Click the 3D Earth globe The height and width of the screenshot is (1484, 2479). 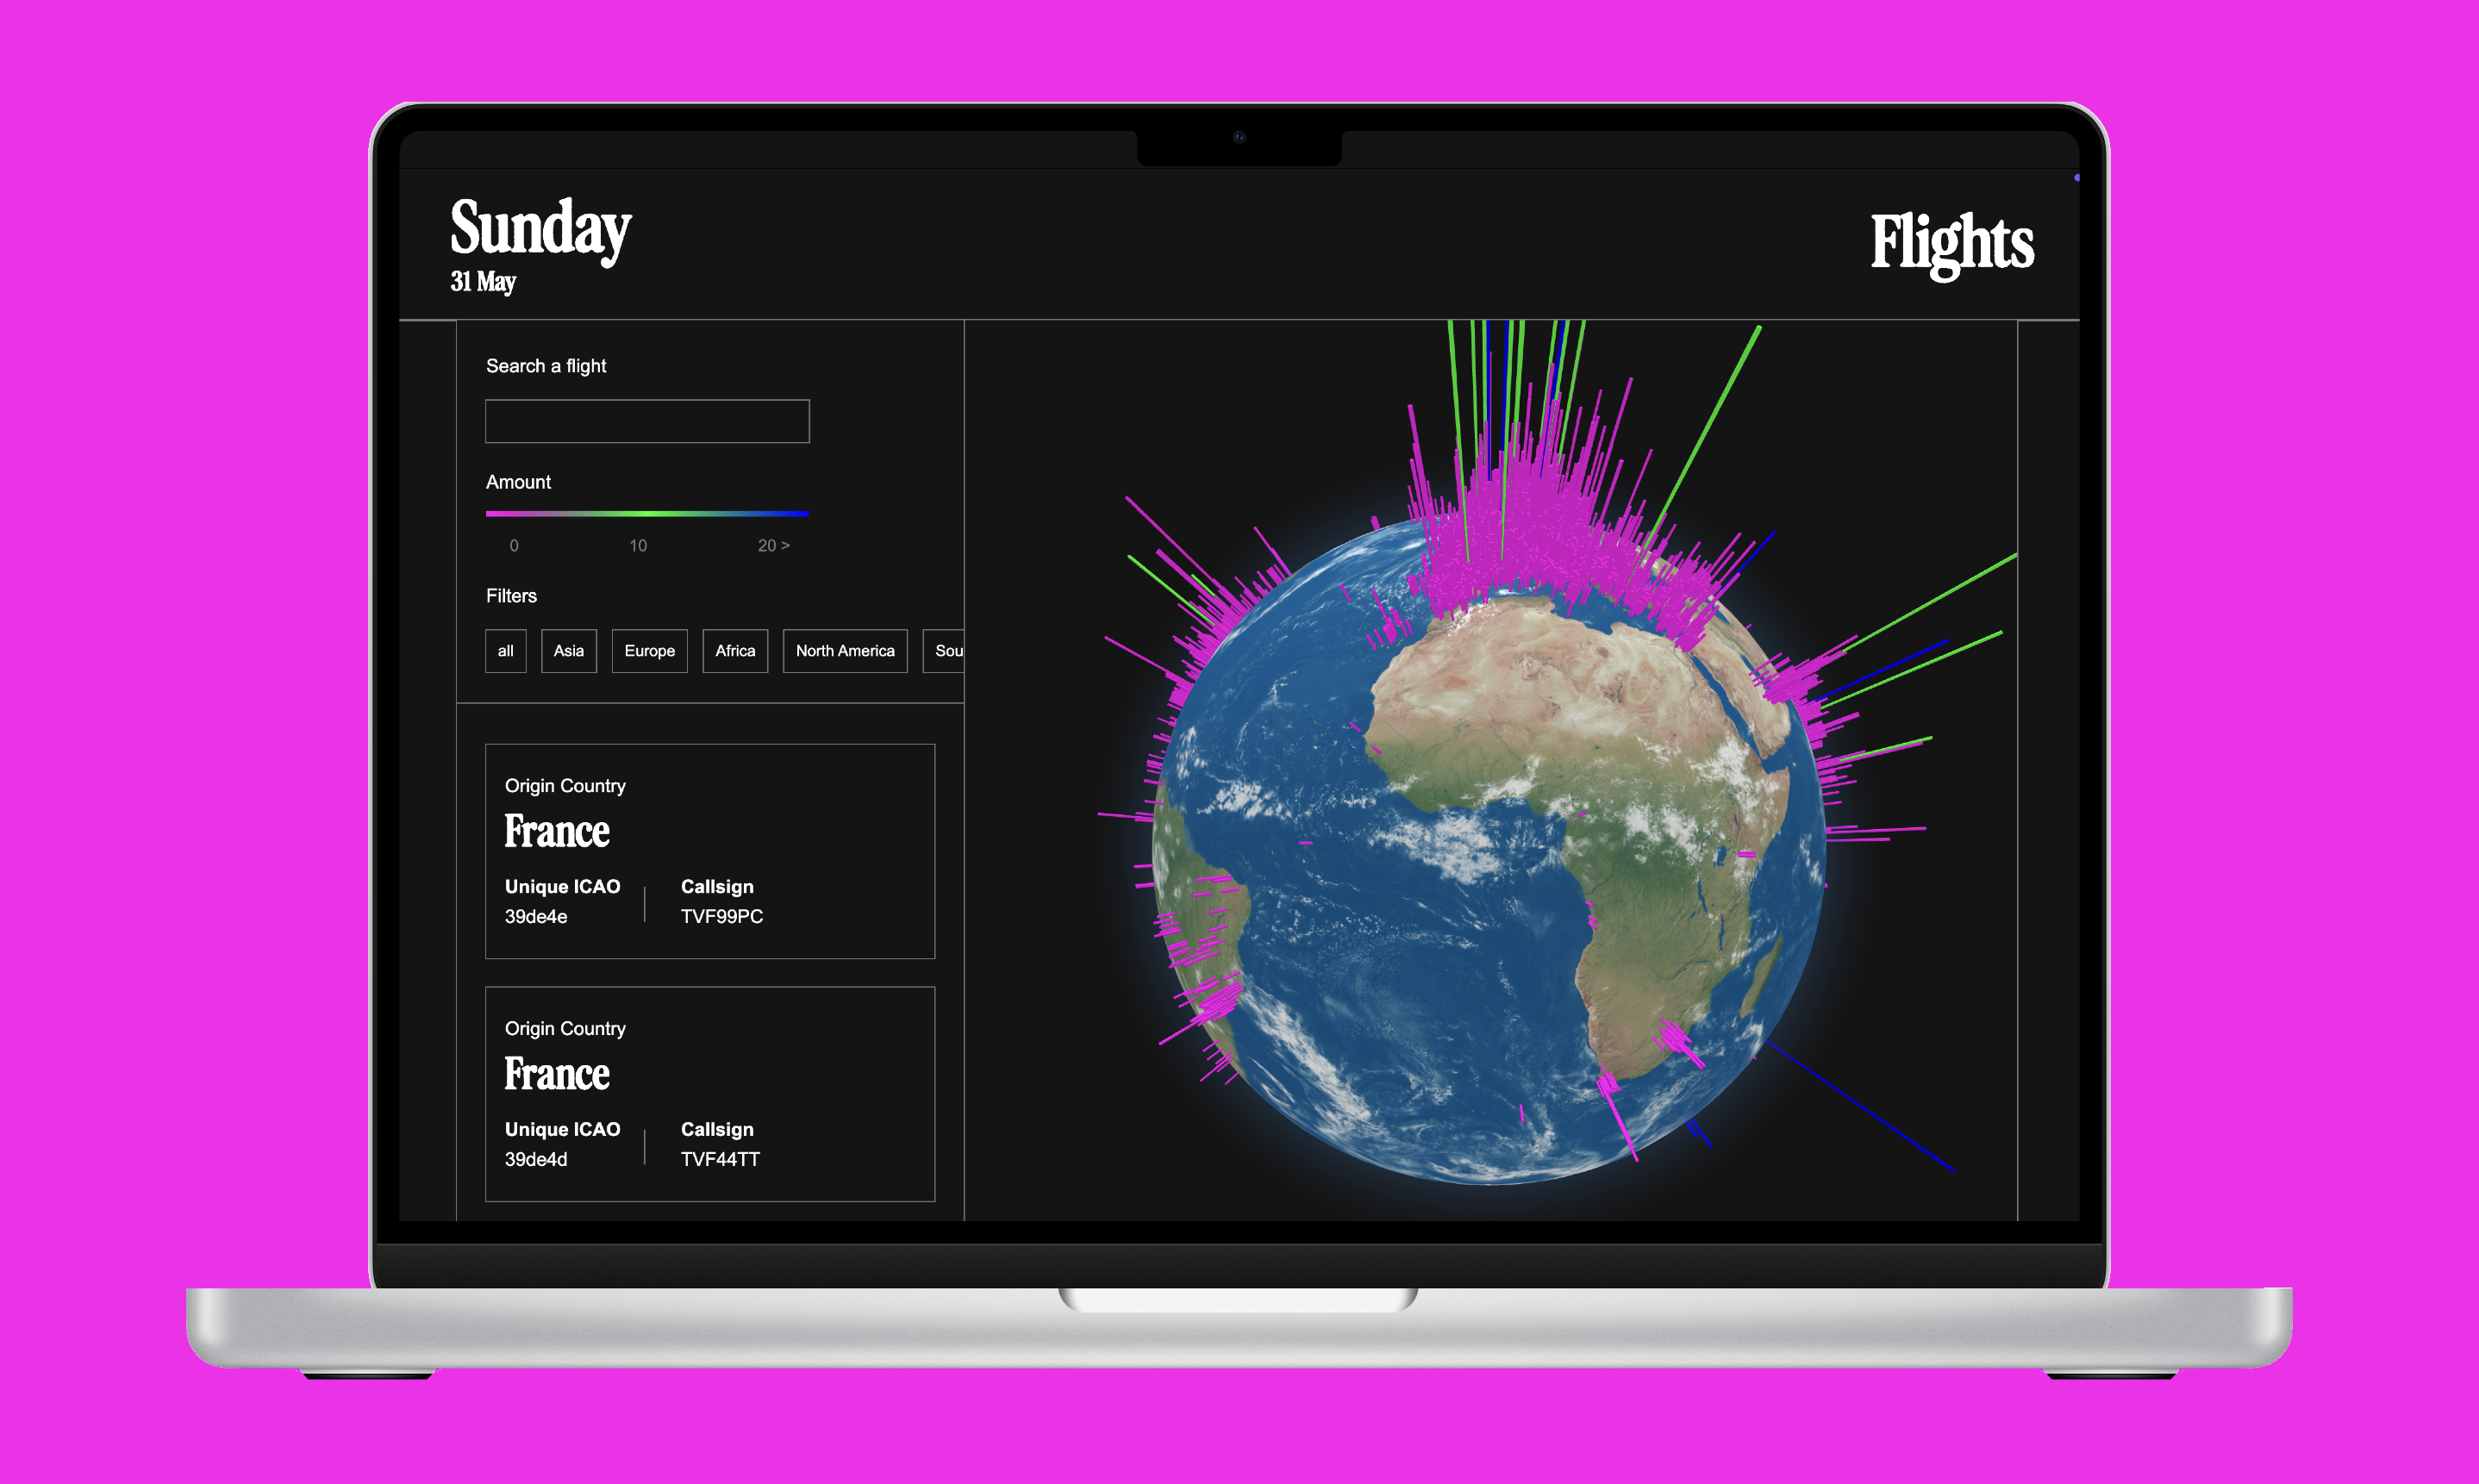pos(1489,848)
